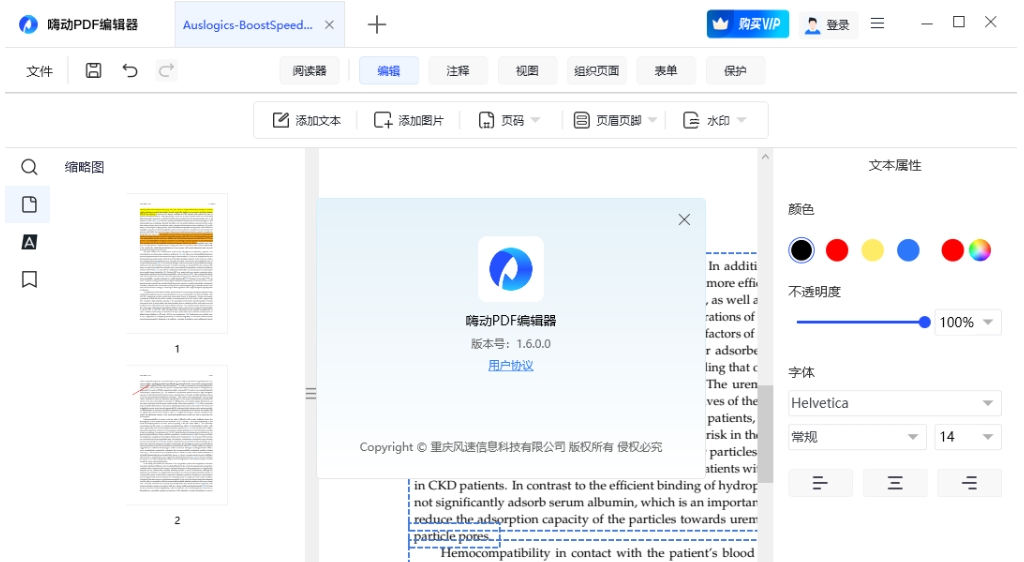This screenshot has height=562, width=1024.
Task: Open the text list sidebar icon
Action: click(x=29, y=242)
